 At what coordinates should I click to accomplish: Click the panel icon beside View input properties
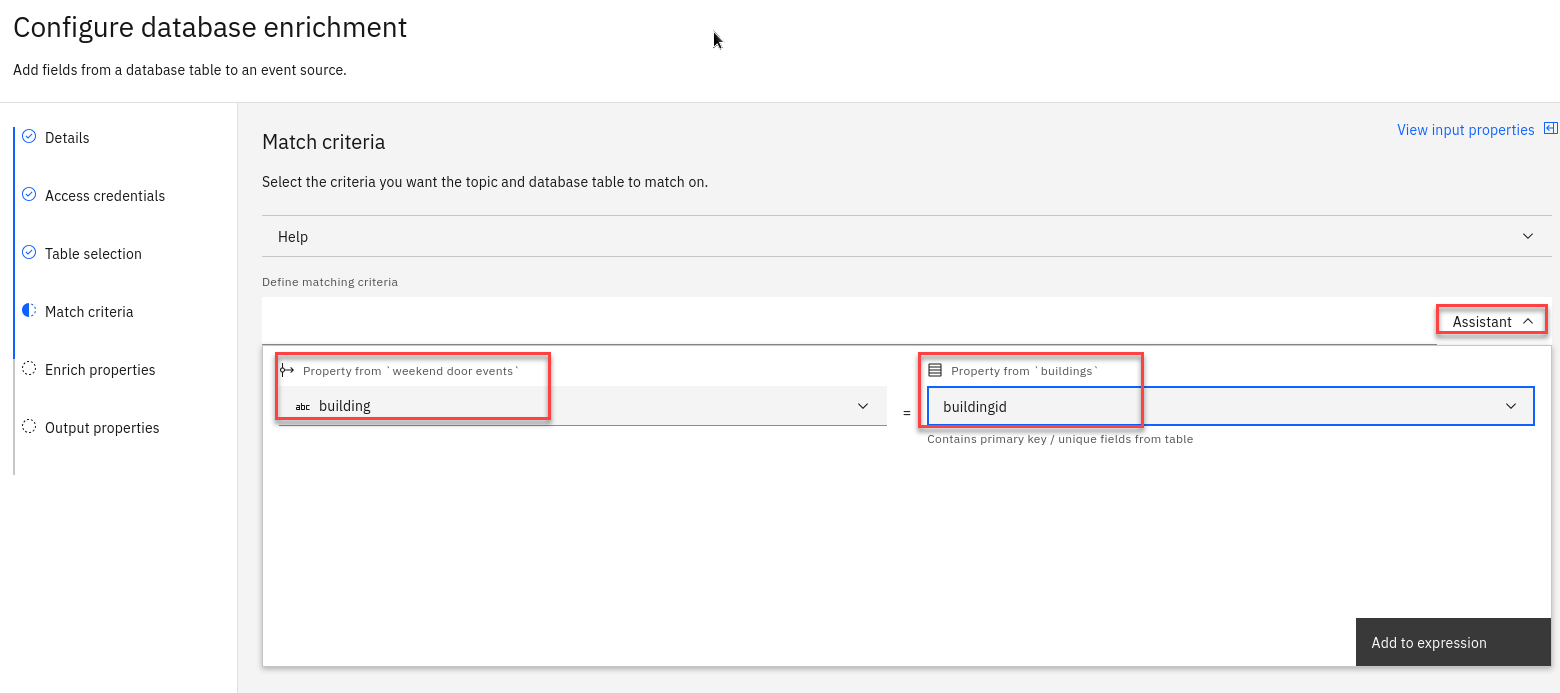pos(1550,129)
